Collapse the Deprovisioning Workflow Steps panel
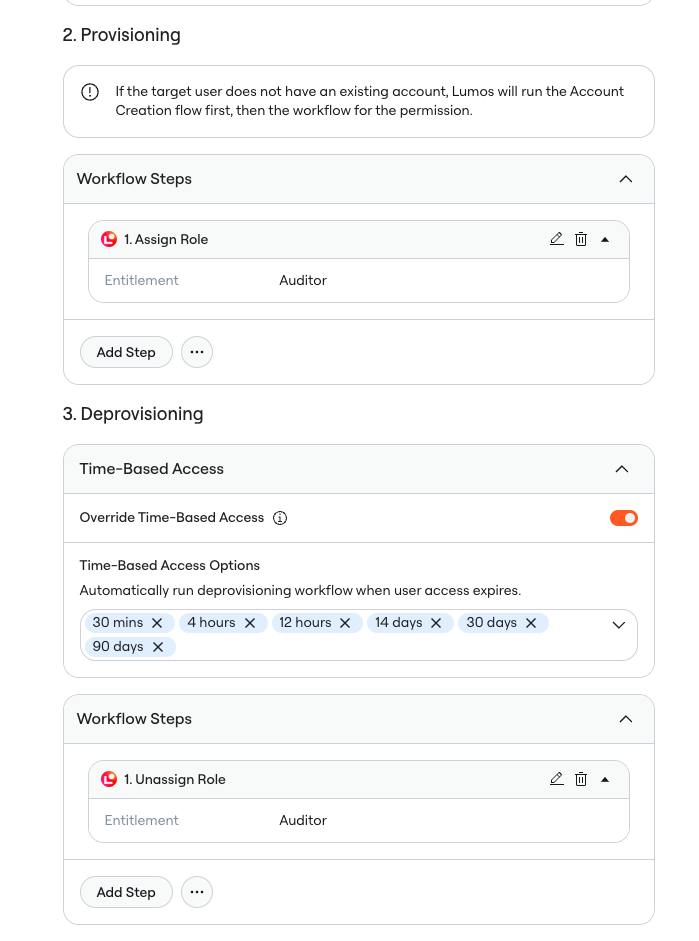Viewport: 699px width, 941px height. (x=626, y=719)
